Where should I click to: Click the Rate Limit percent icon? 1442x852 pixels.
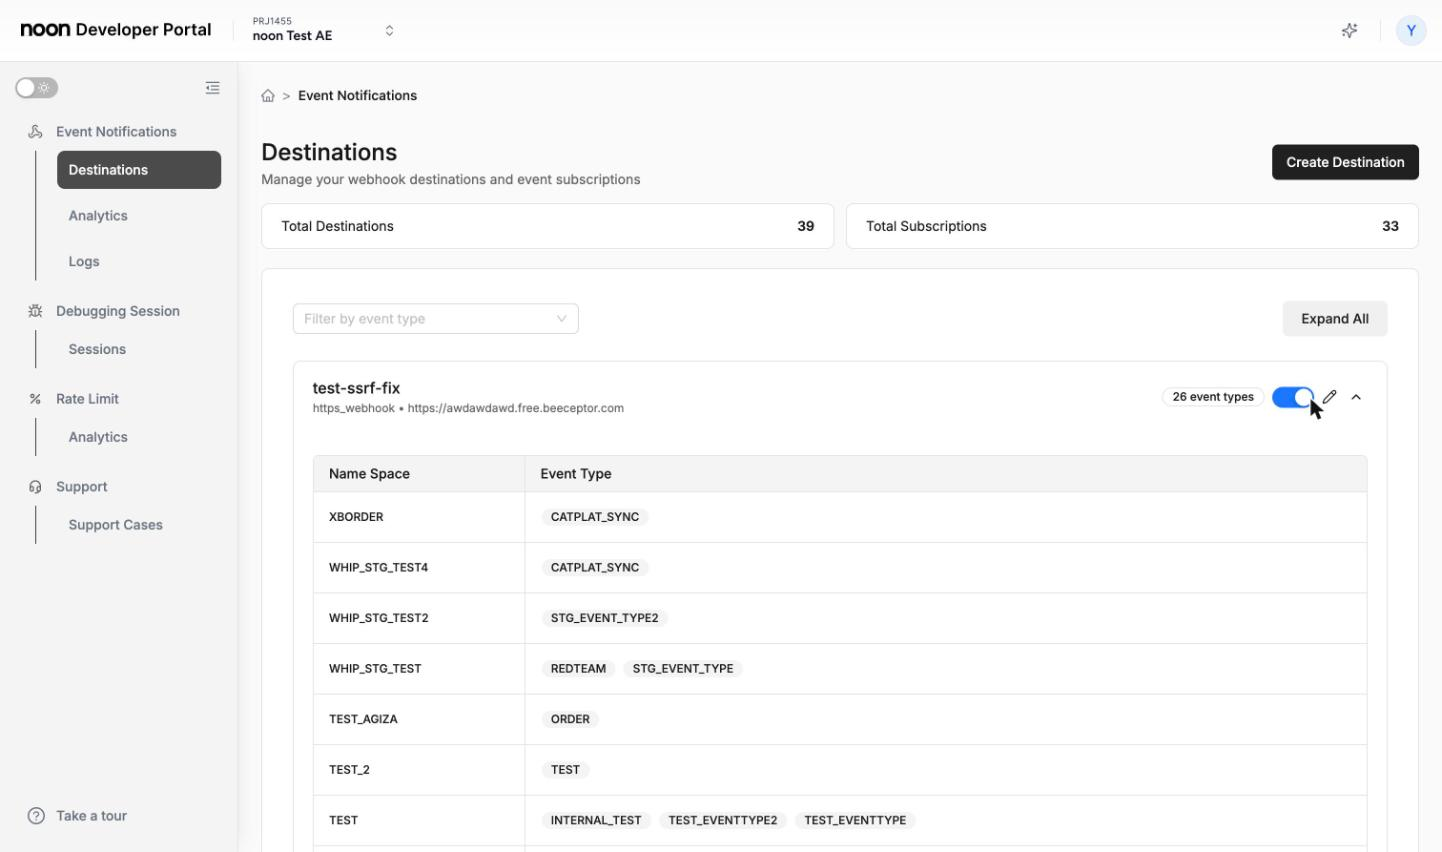point(35,399)
